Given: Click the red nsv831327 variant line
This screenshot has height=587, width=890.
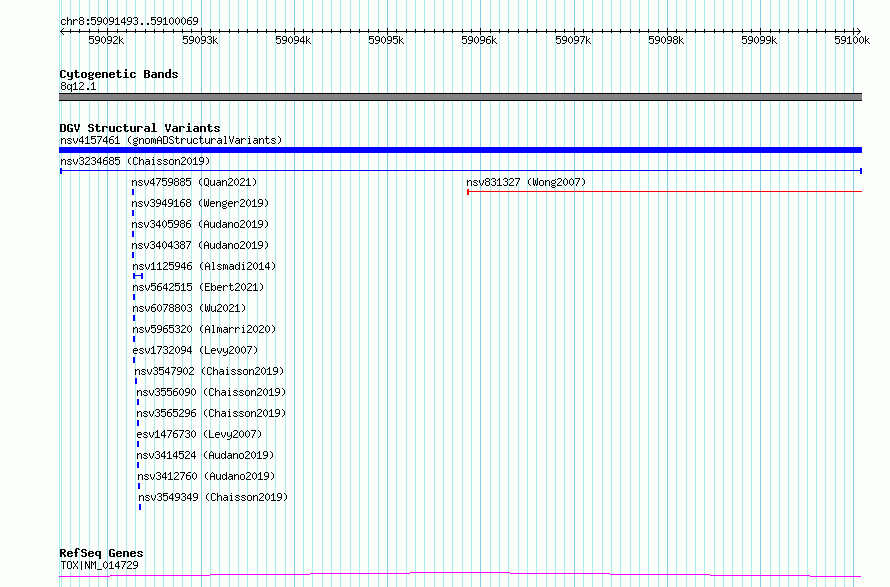Looking at the screenshot, I should (664, 192).
